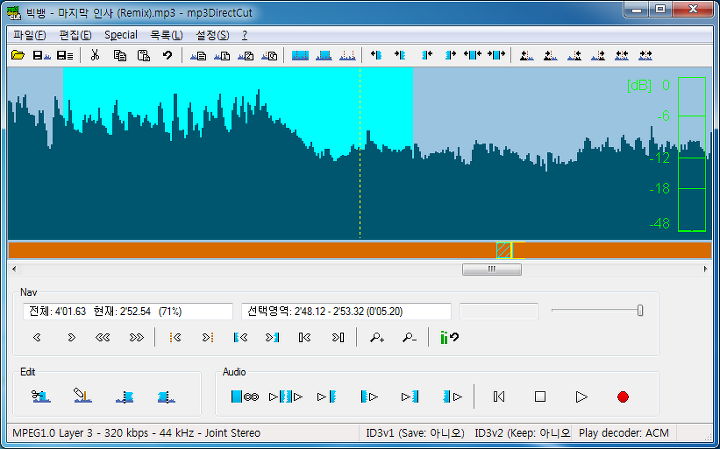The height and width of the screenshot is (449, 720).
Task: Click the paste clipboard icon in toolbar
Action: (144, 56)
